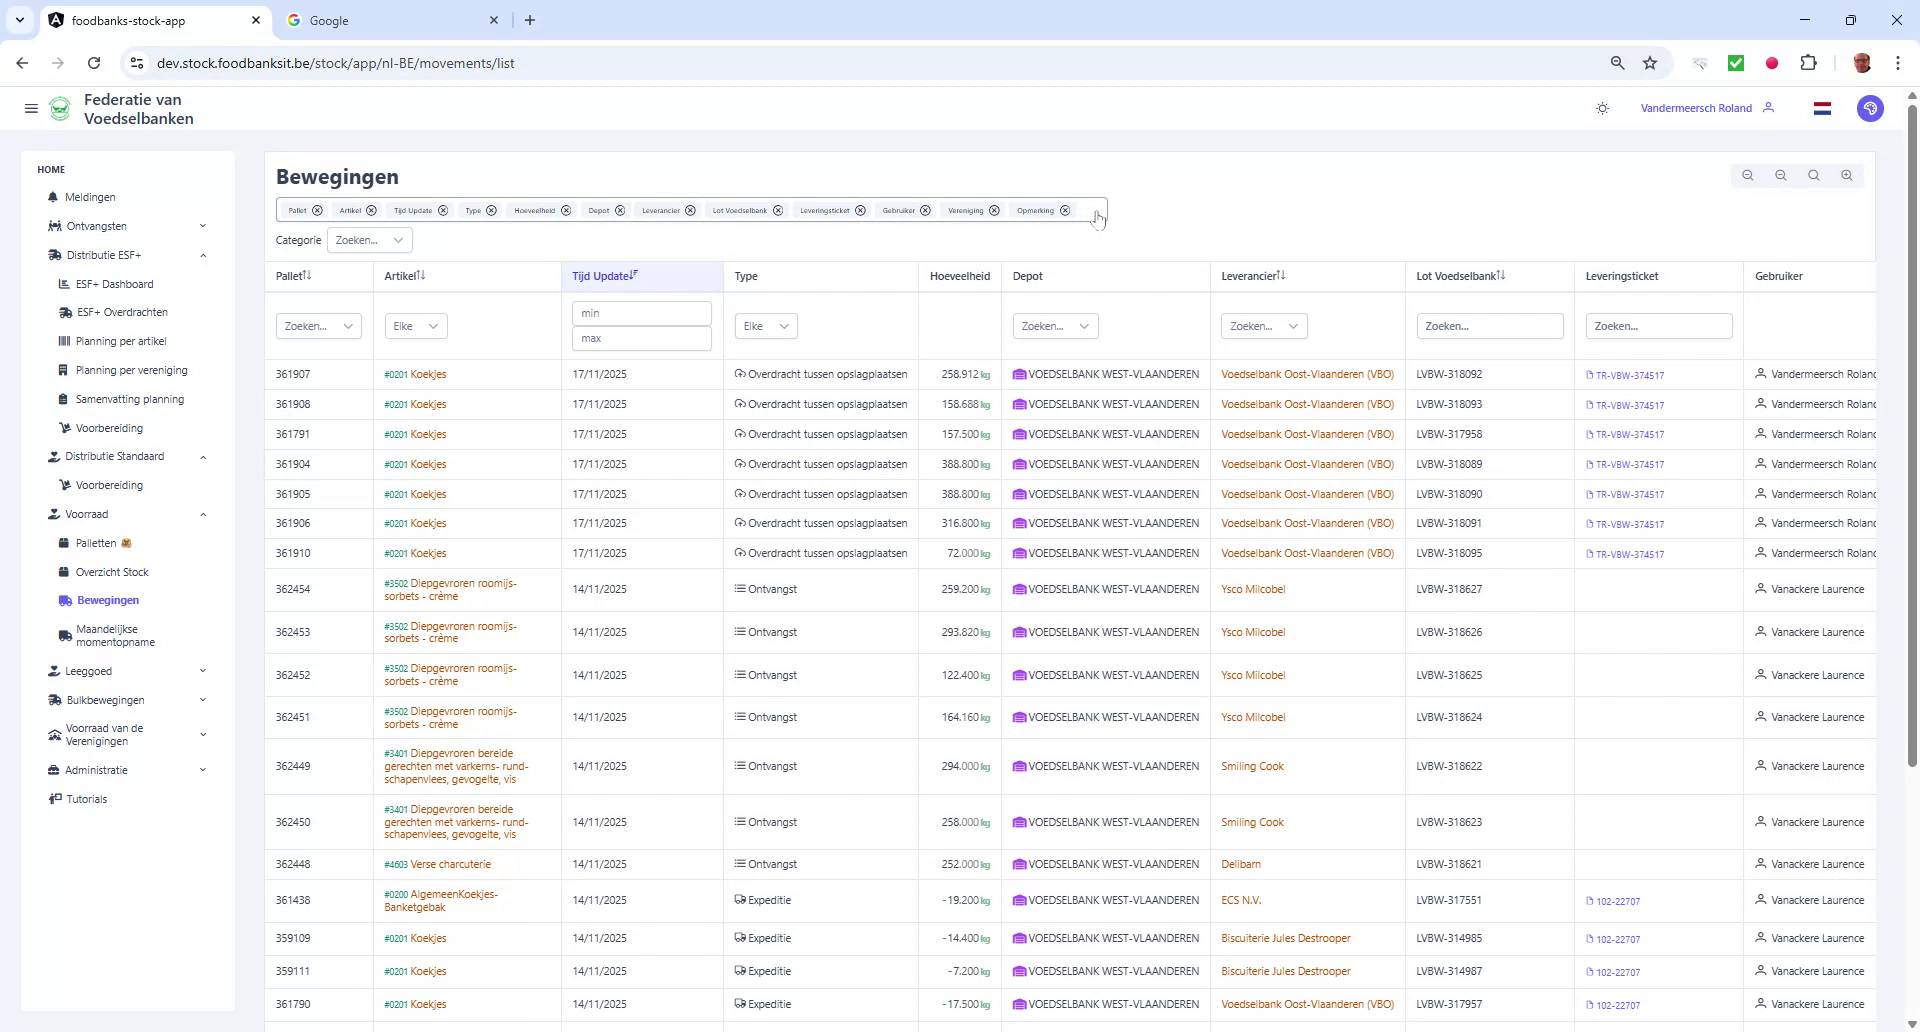Click the Federatie van Voedselbanken logo

[60, 108]
